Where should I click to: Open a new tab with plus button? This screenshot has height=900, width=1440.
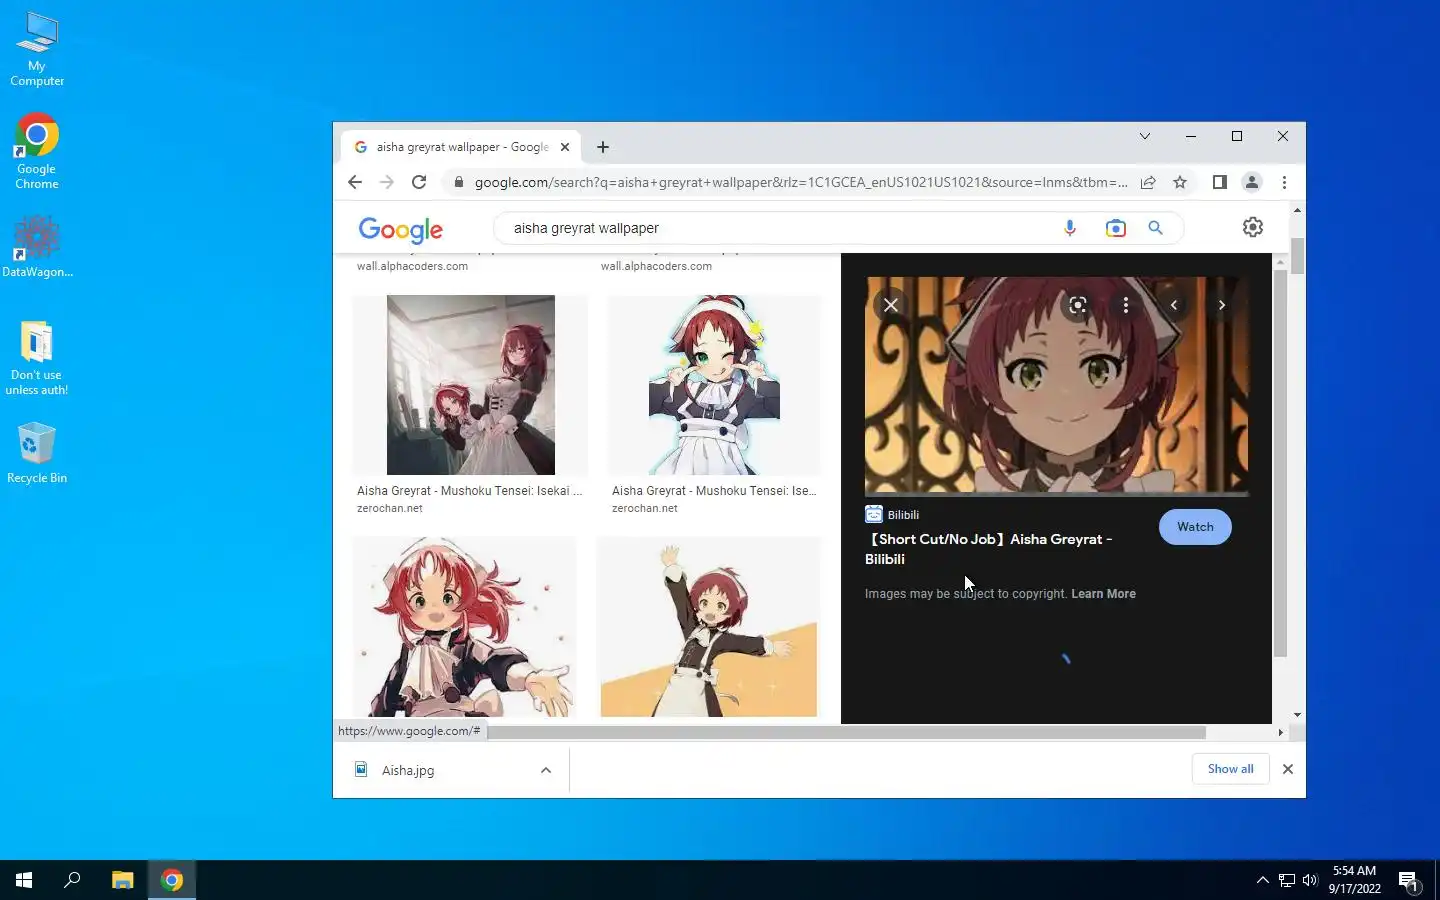tap(603, 147)
